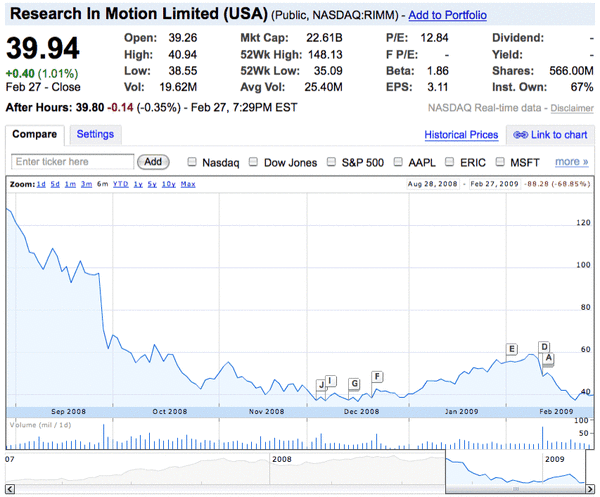
Task: Click news flag G on chart
Action: tap(354, 384)
